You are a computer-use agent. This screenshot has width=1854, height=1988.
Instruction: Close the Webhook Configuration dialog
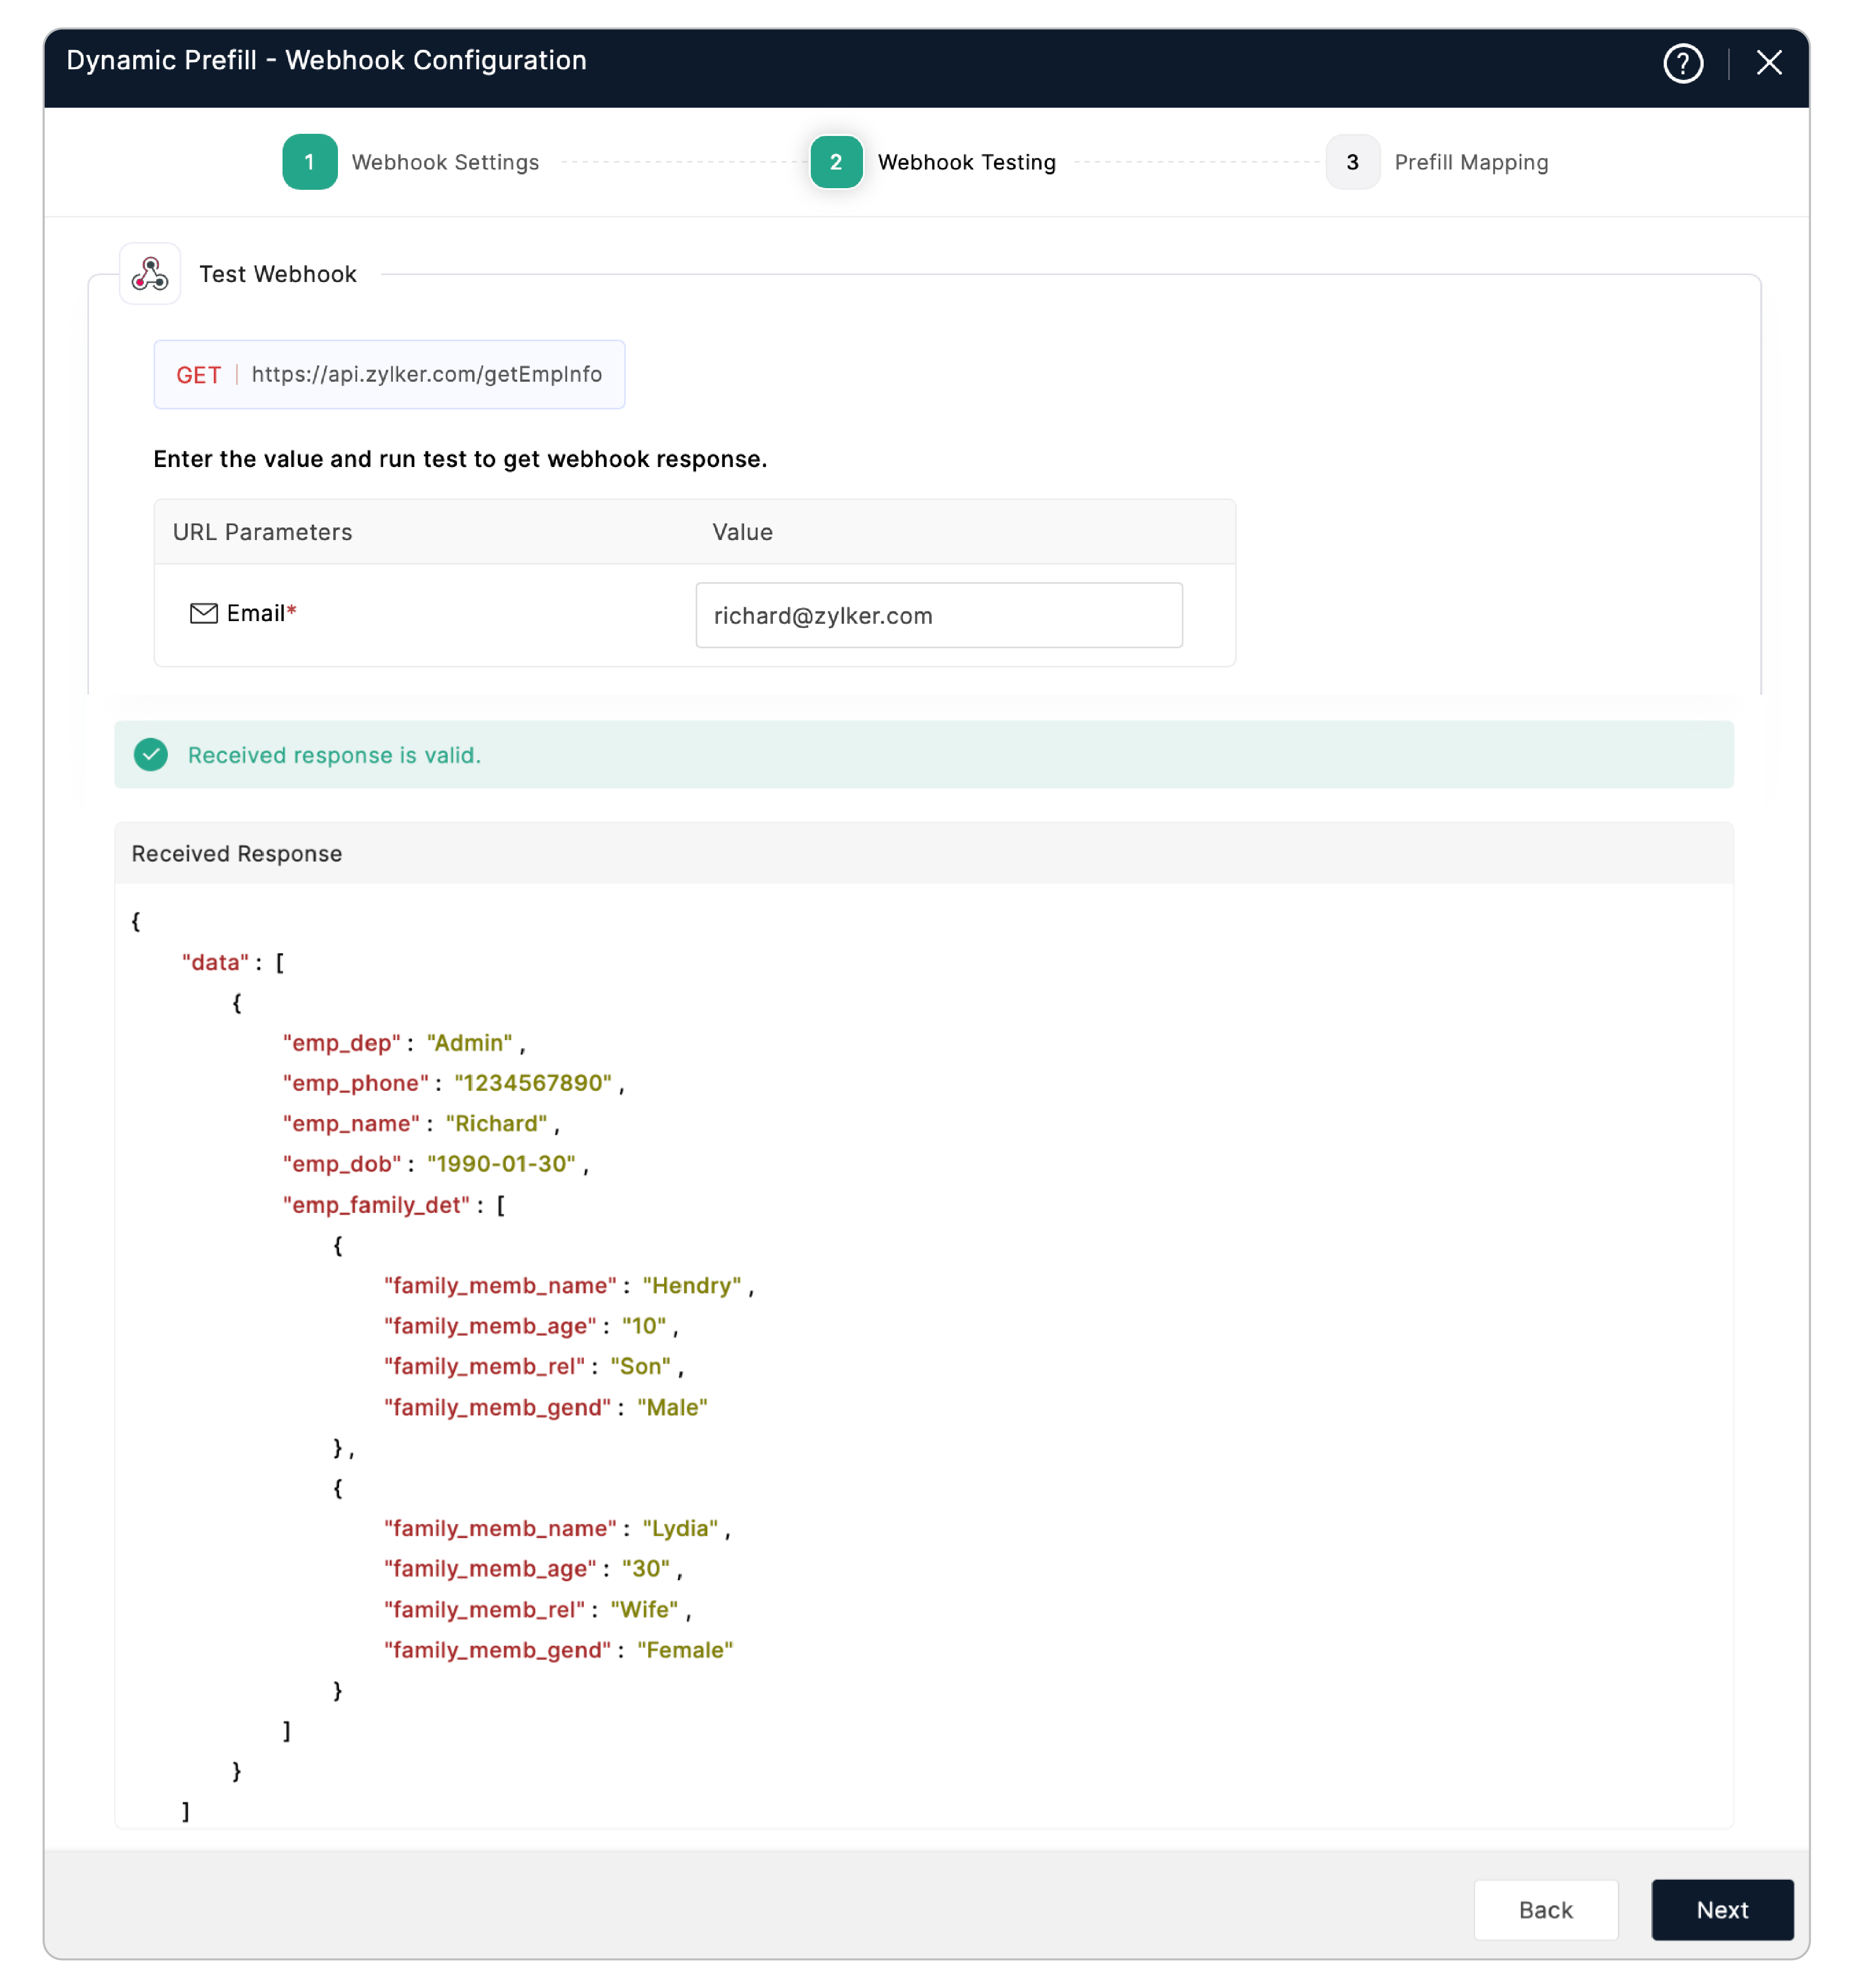coord(1768,63)
